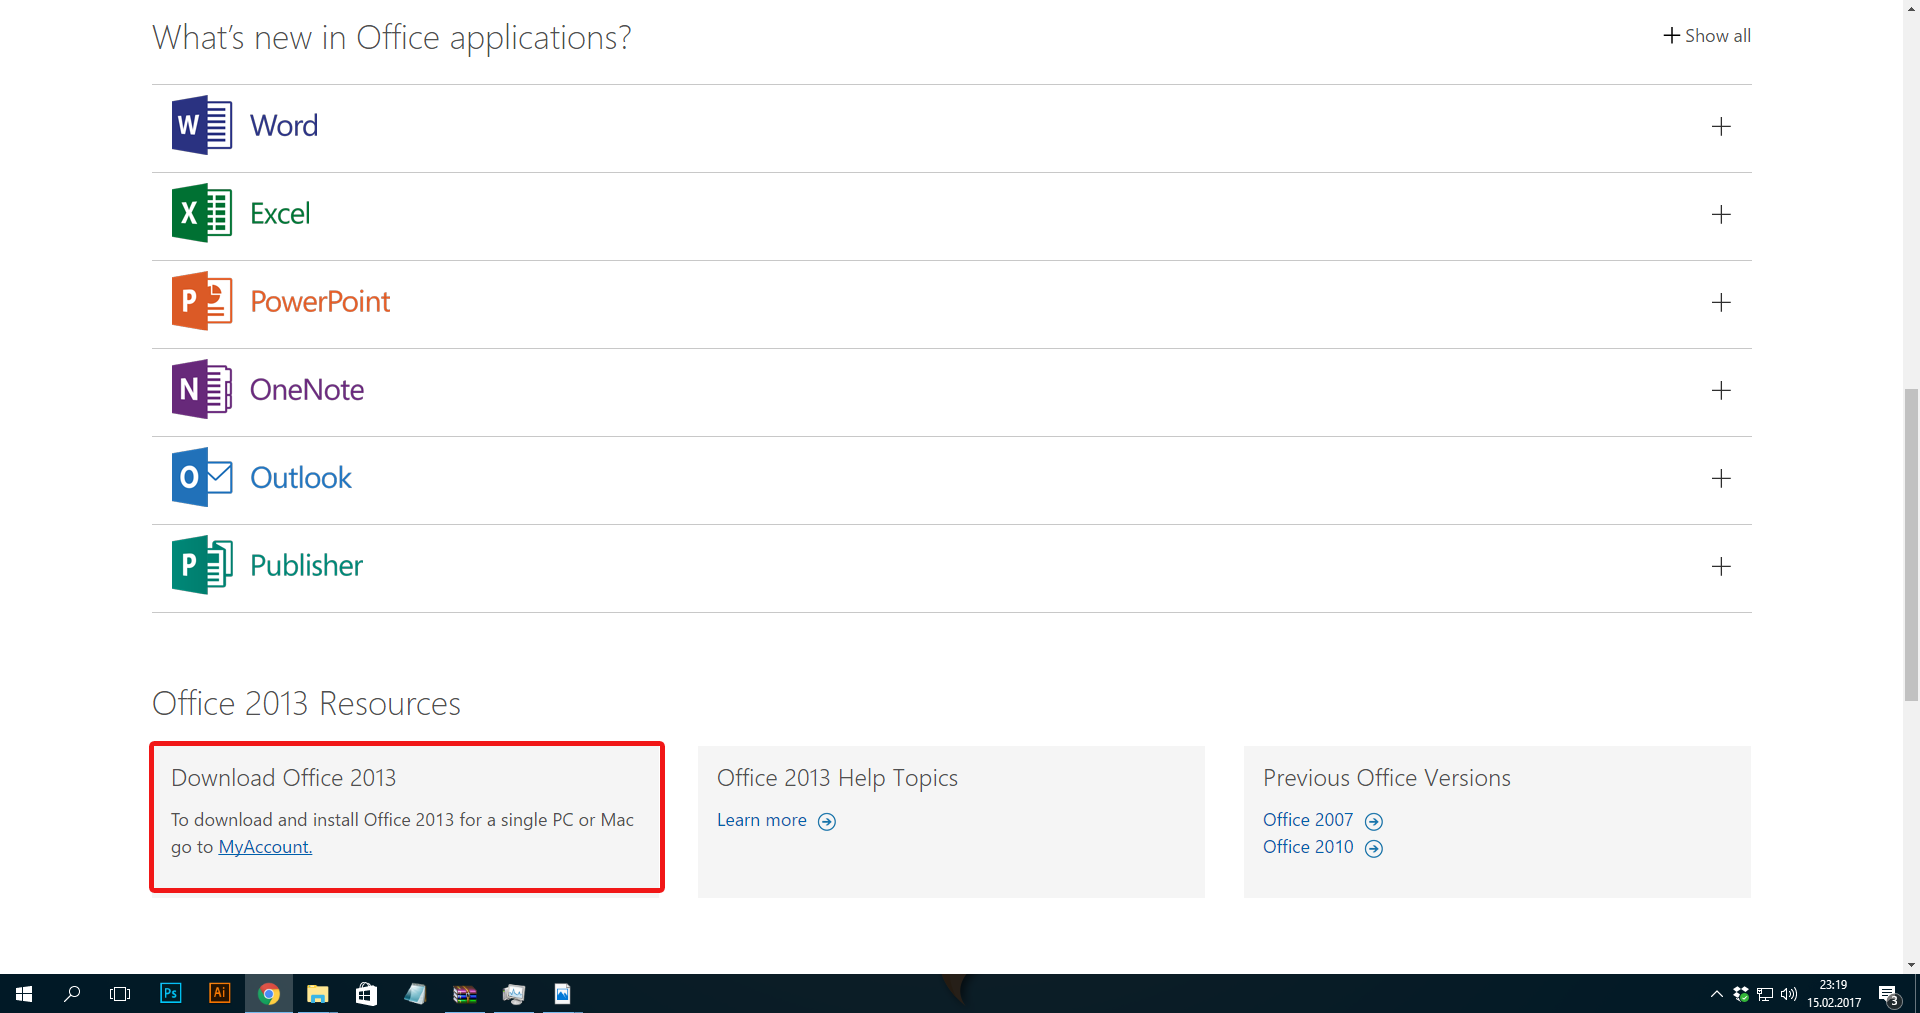Image resolution: width=1920 pixels, height=1013 pixels.
Task: Launch Photoshop from the taskbar
Action: tap(170, 993)
